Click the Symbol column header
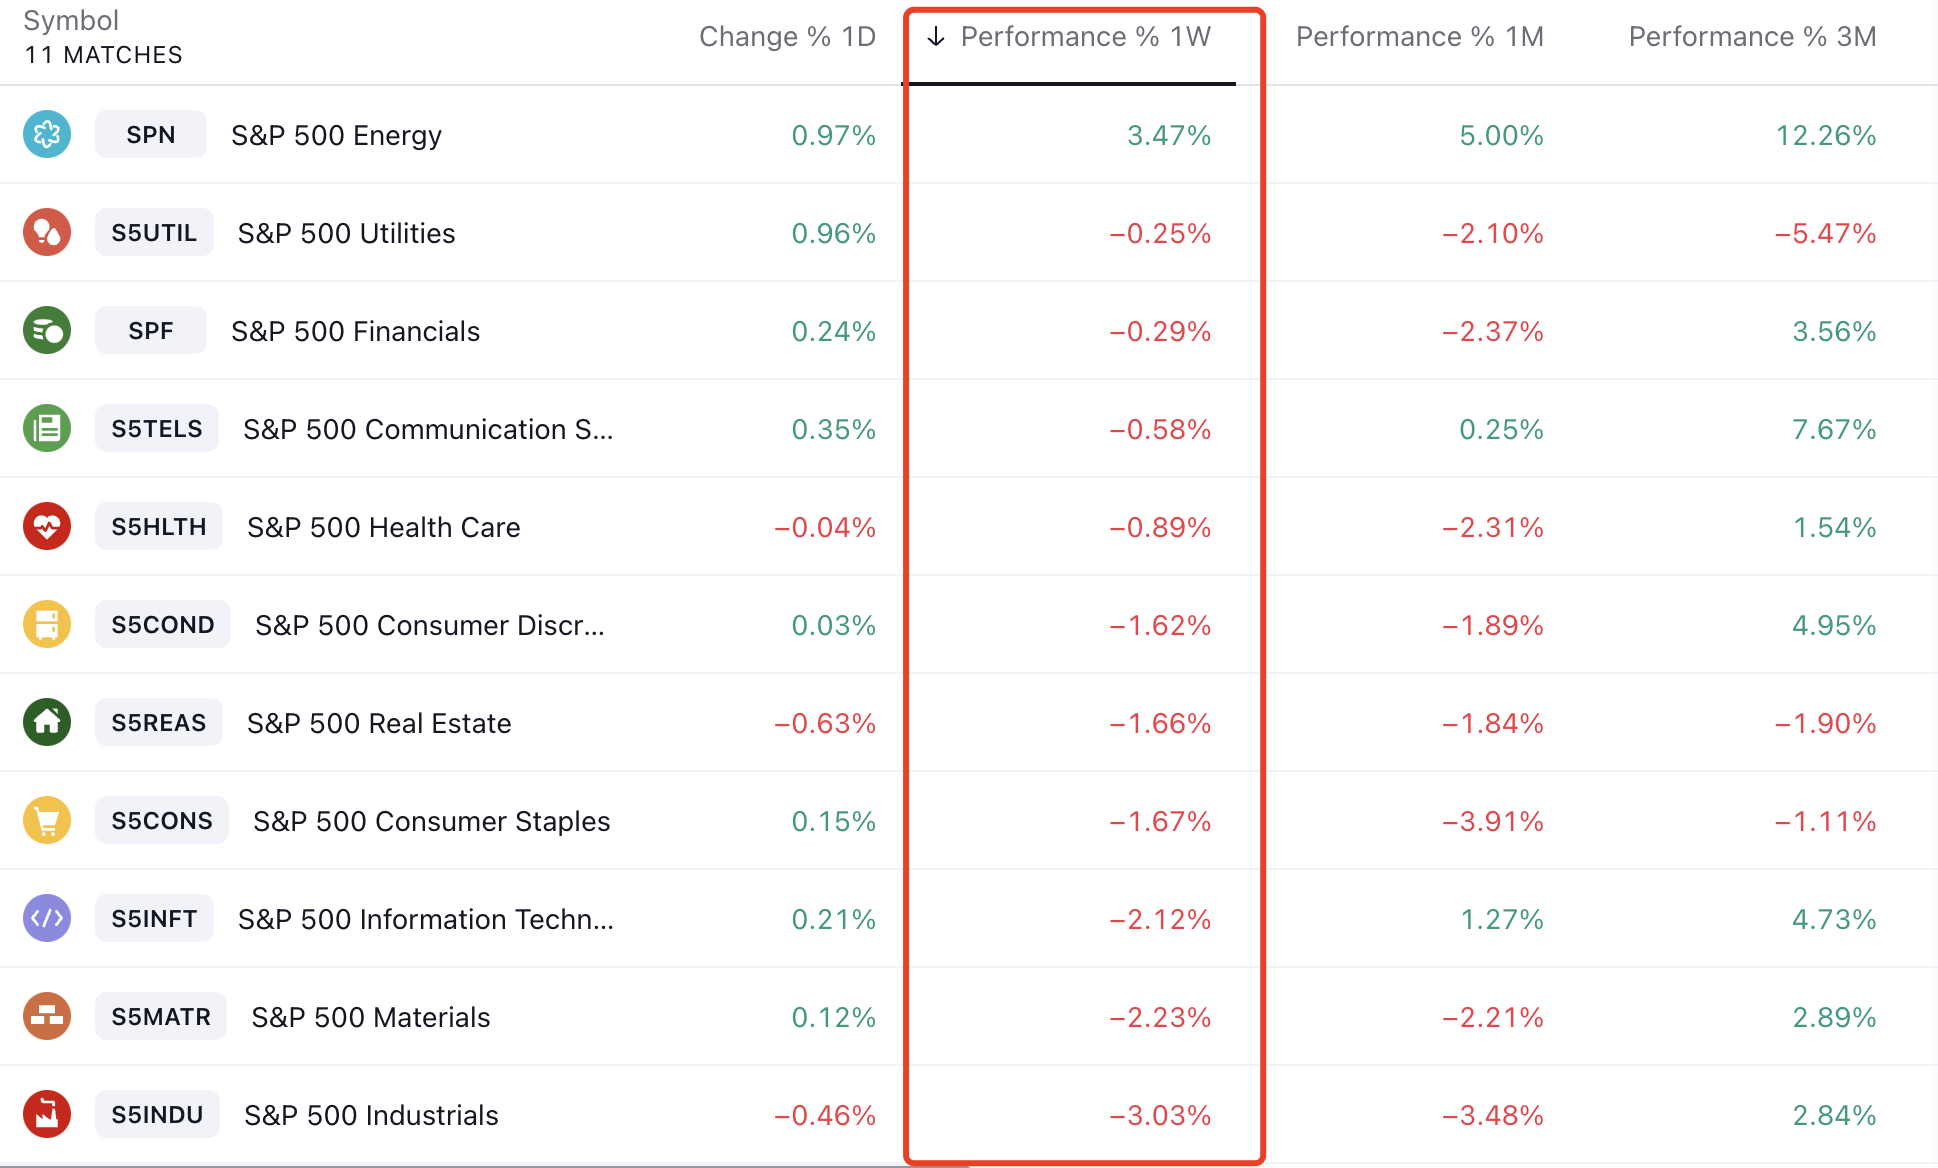This screenshot has width=1938, height=1168. coord(71,21)
